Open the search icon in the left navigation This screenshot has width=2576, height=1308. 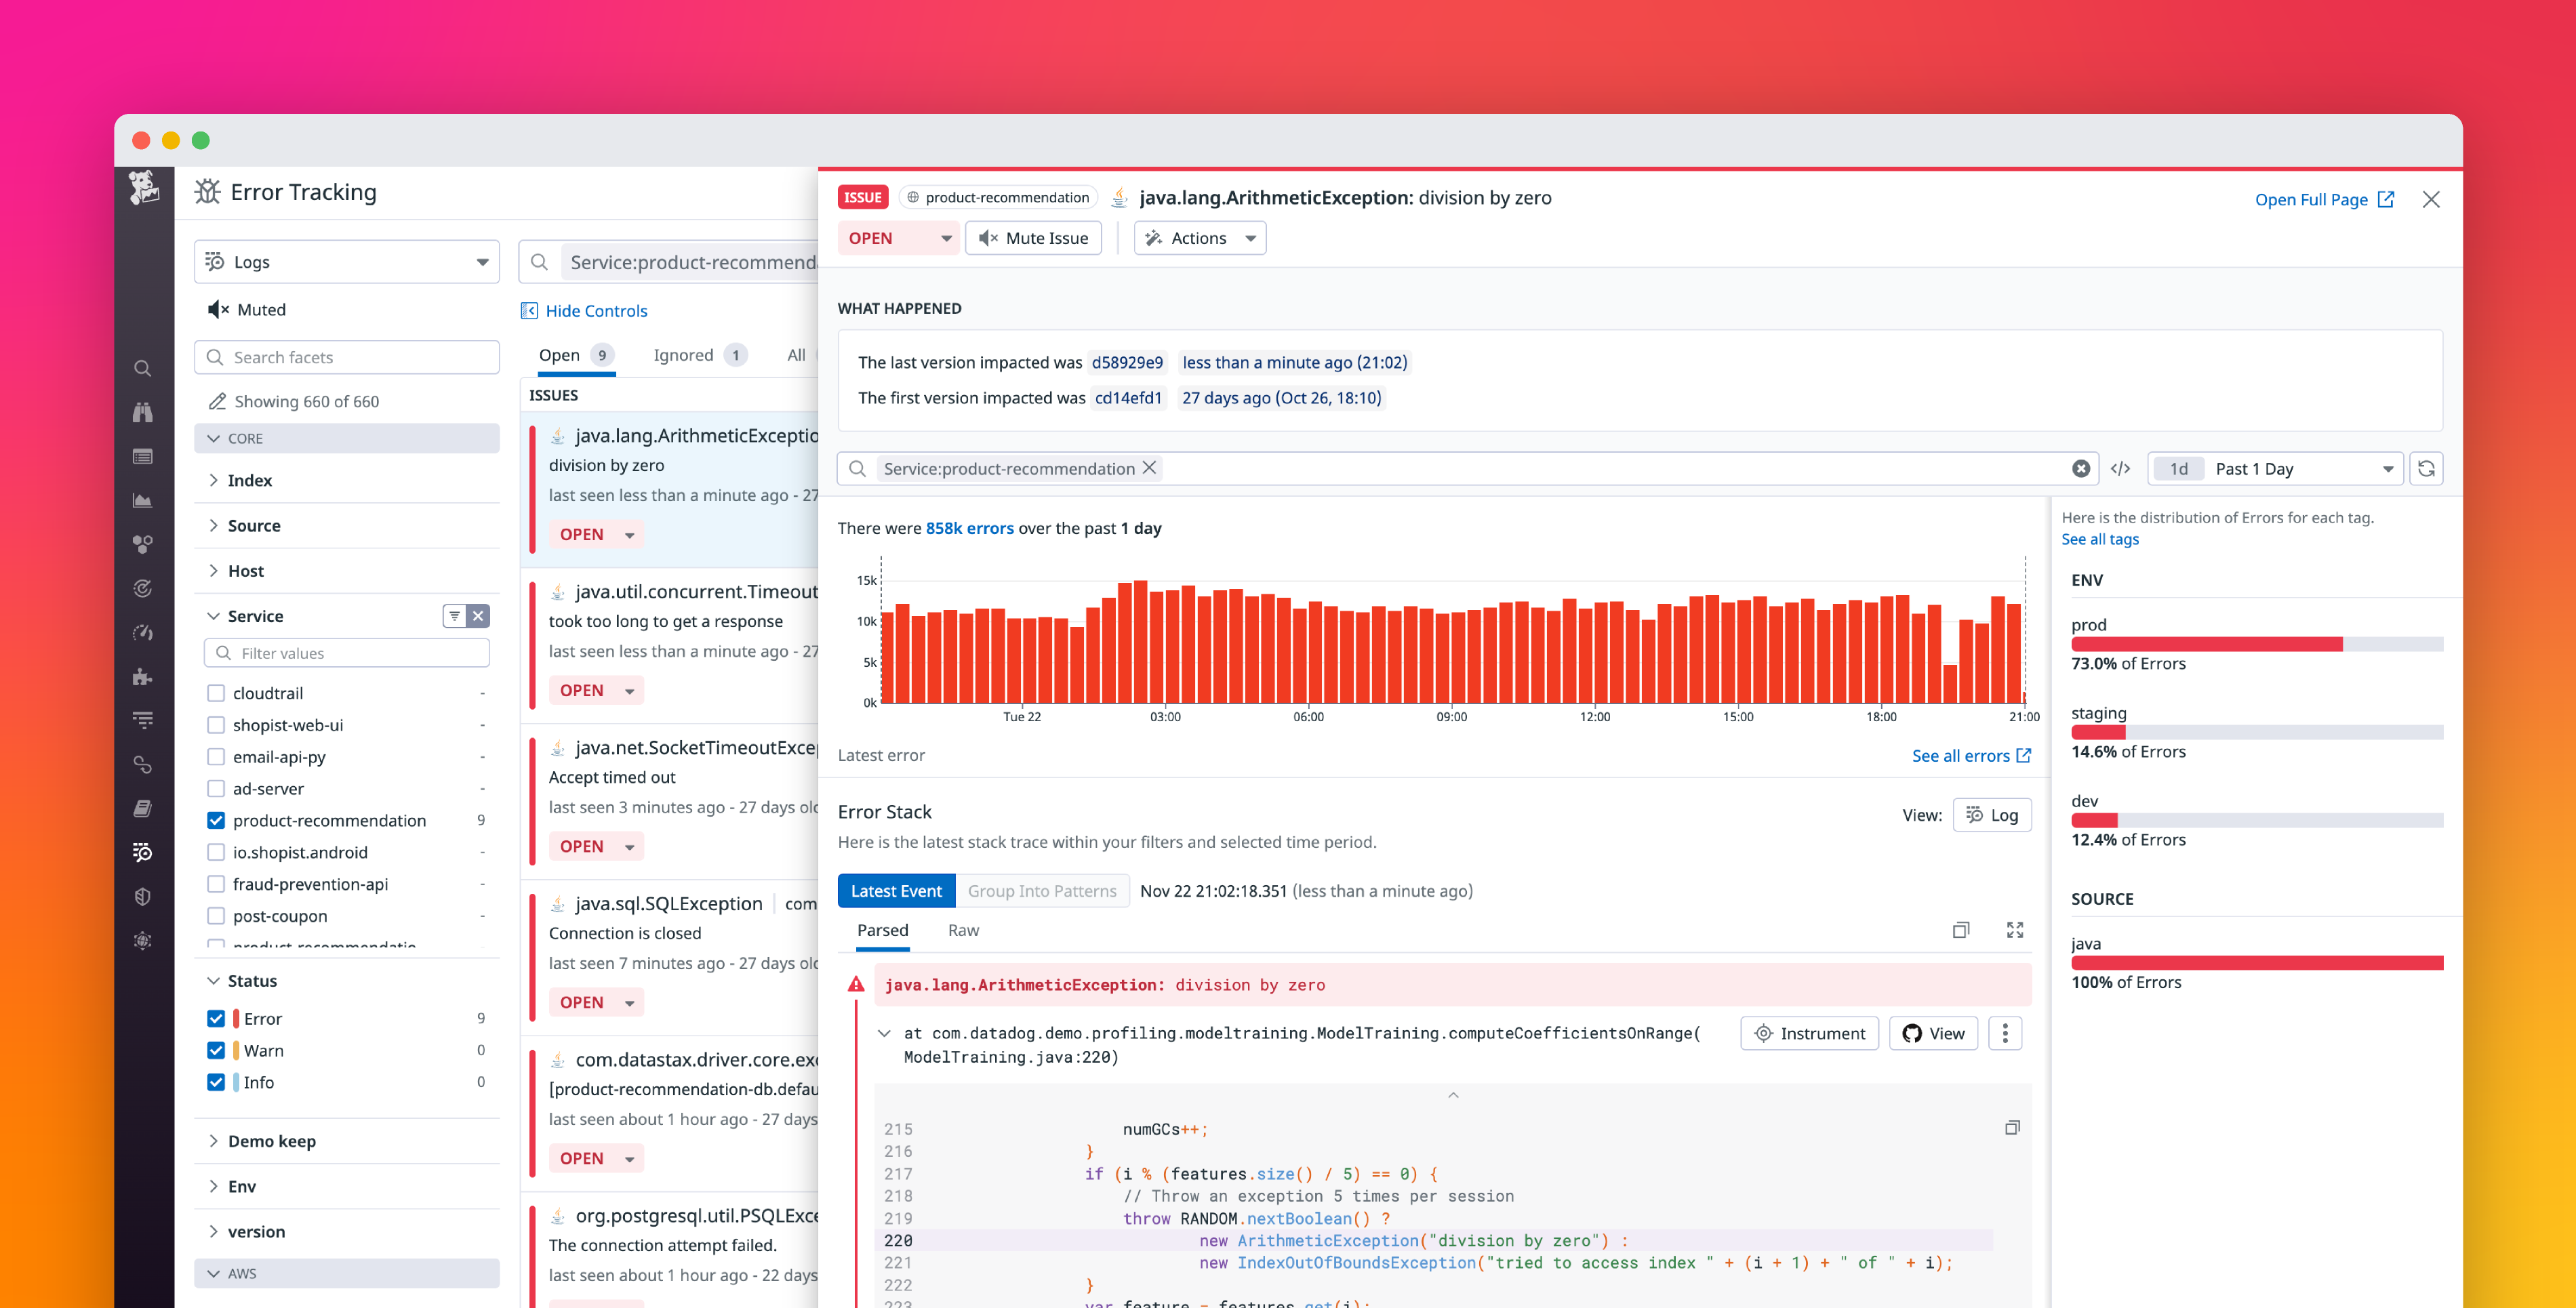[143, 369]
